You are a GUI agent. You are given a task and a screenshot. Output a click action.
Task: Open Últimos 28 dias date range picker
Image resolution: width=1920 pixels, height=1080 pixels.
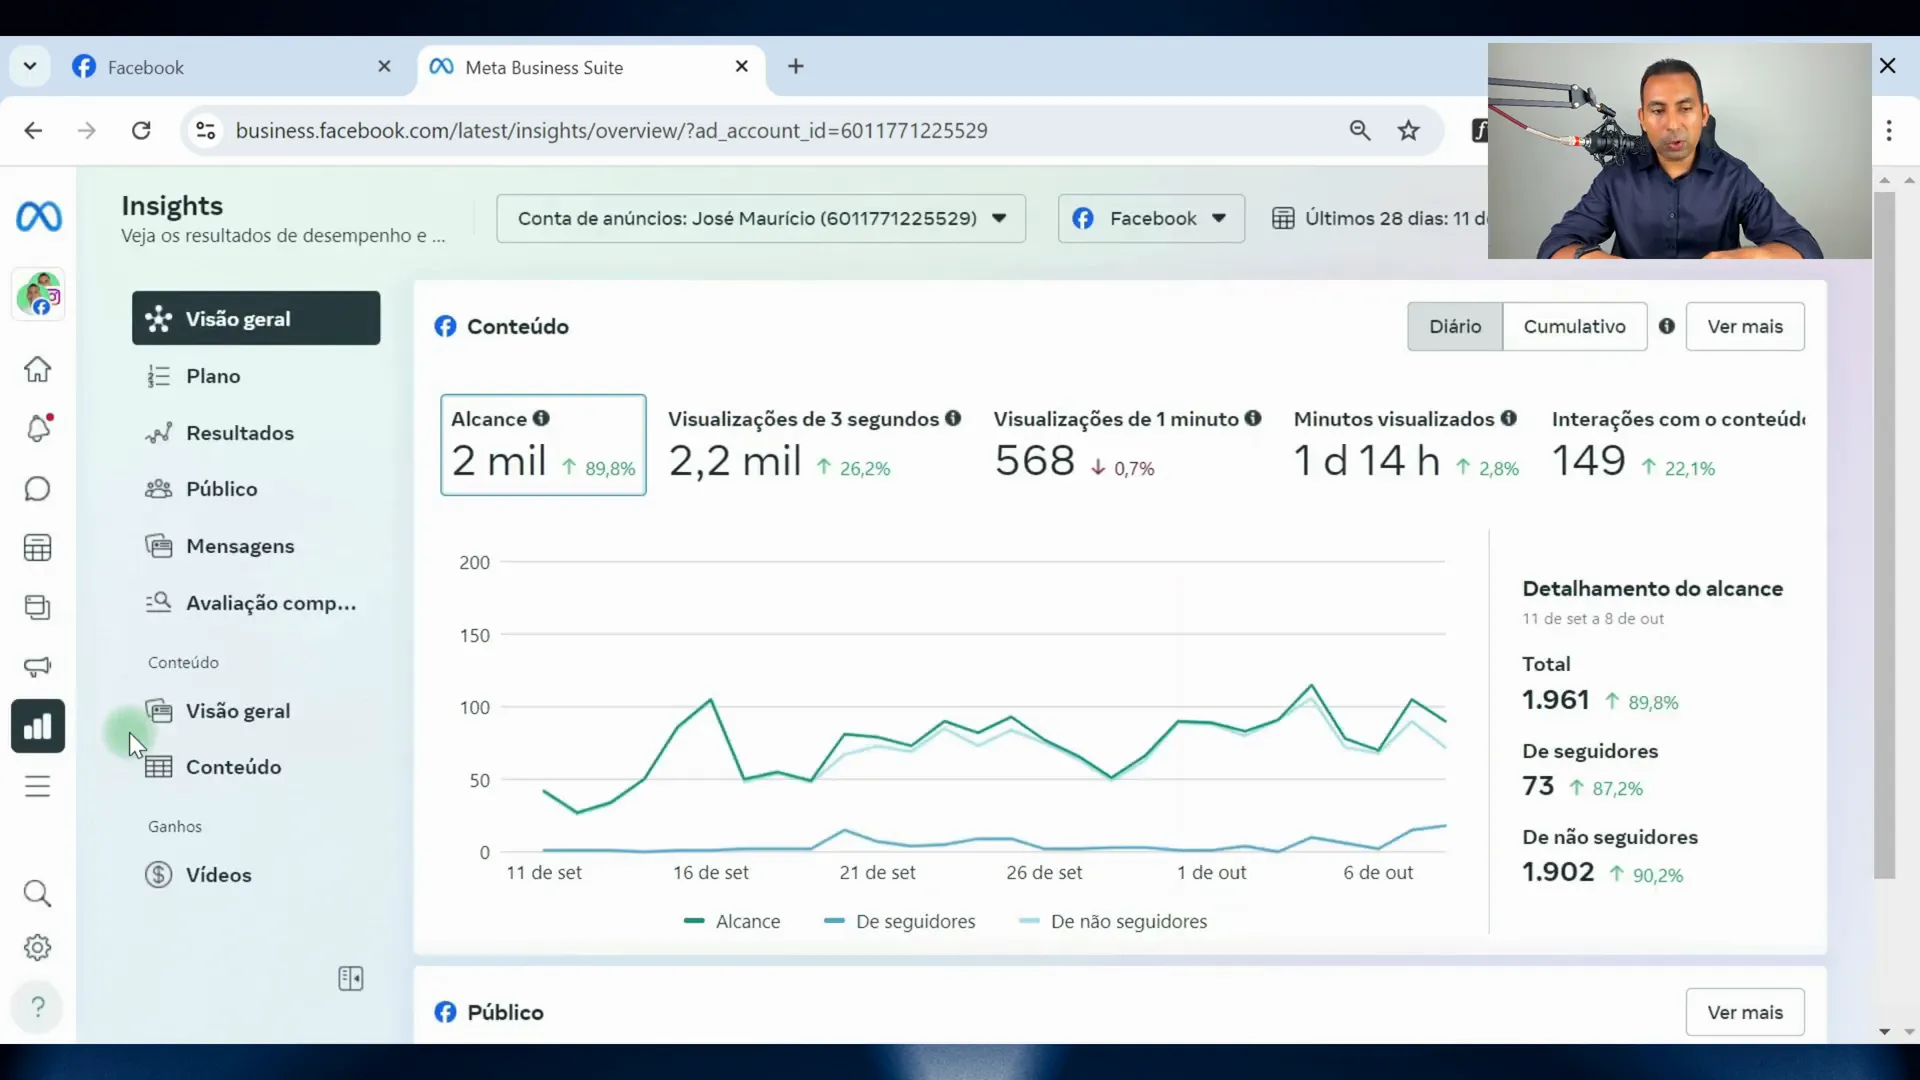[1380, 218]
